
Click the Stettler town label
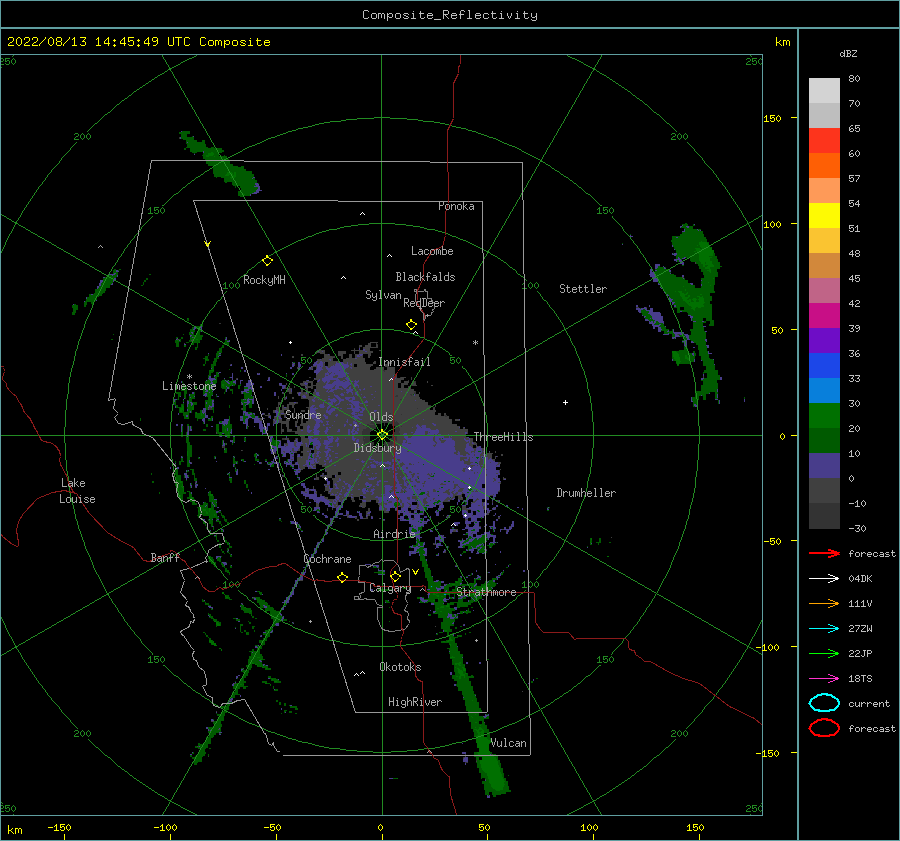[x=583, y=289]
